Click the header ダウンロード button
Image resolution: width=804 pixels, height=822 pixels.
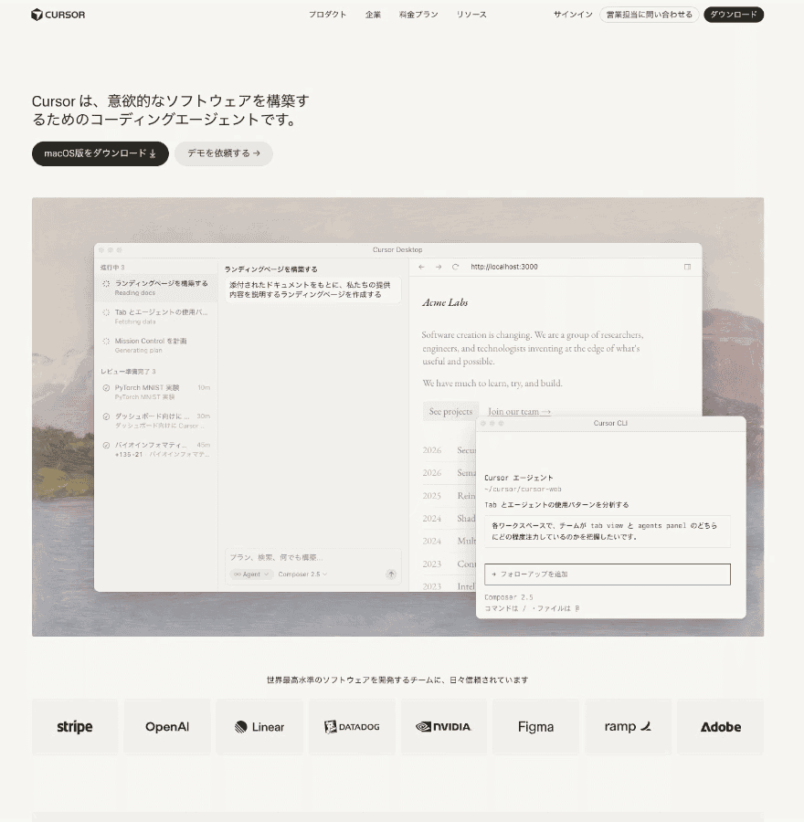tap(734, 15)
